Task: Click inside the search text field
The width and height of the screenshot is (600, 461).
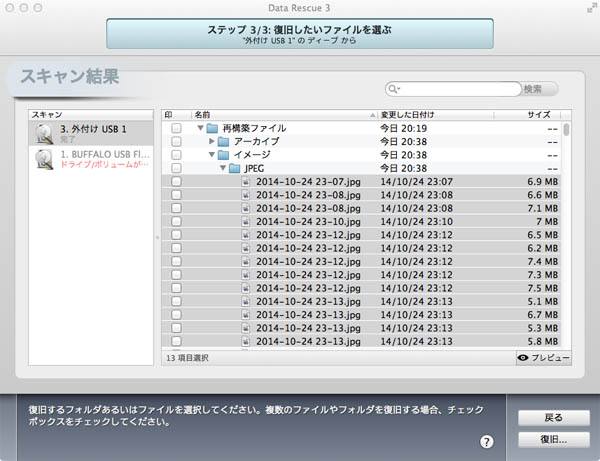Action: pos(460,89)
